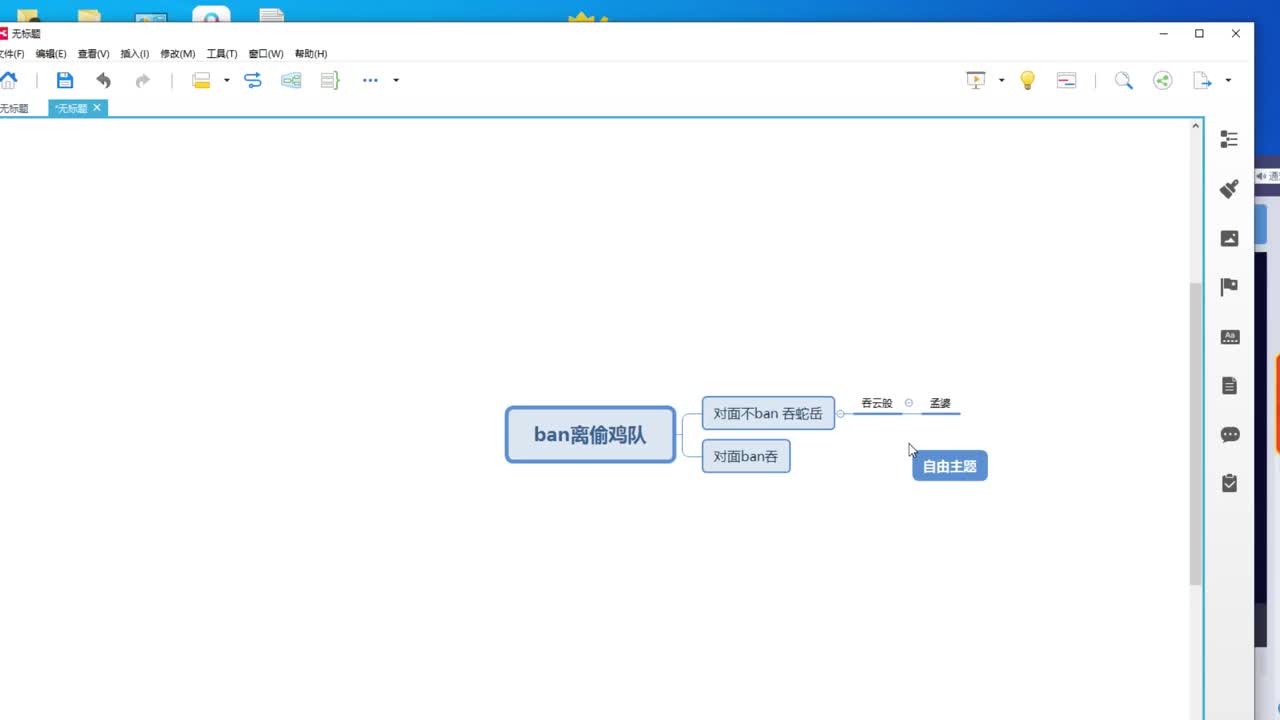Select the floating topic 自由主题
This screenshot has height=720, width=1280.
point(950,466)
